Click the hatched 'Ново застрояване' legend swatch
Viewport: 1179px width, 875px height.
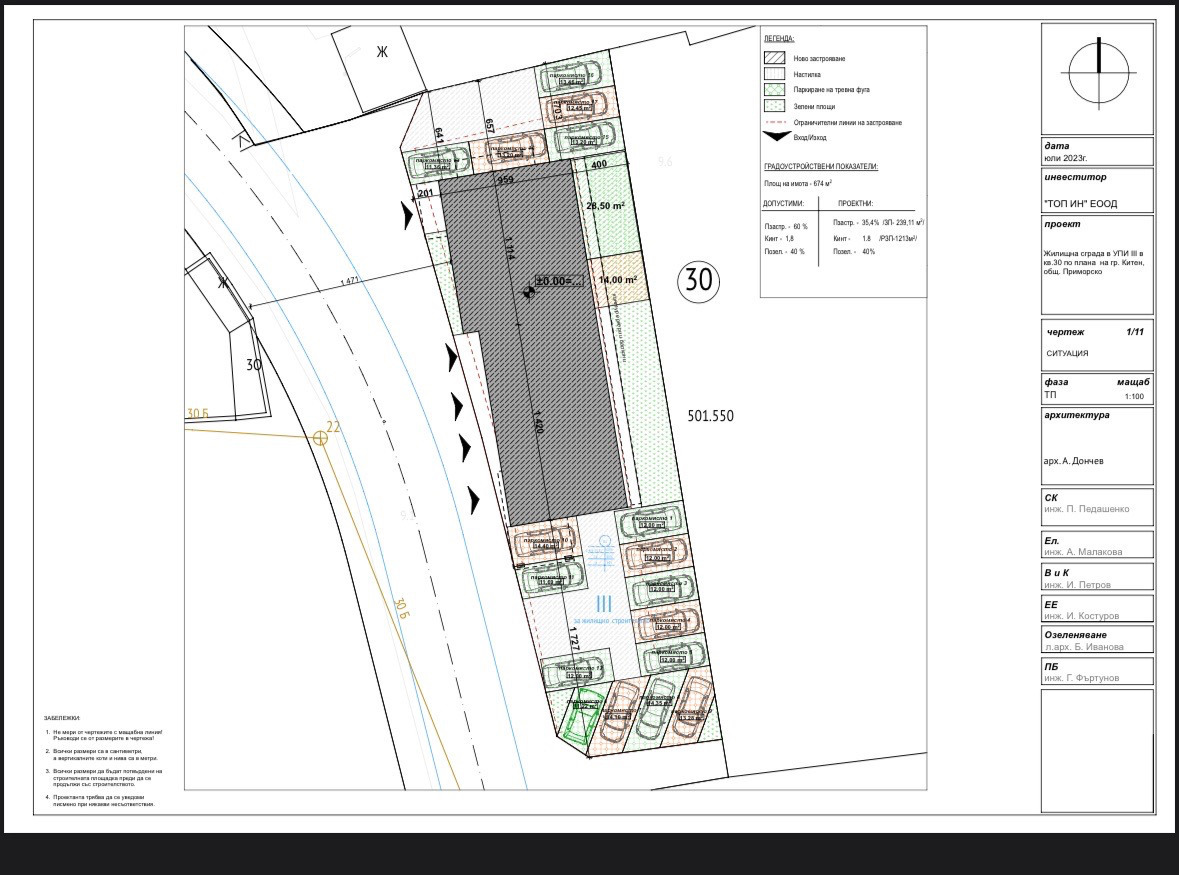[773, 57]
